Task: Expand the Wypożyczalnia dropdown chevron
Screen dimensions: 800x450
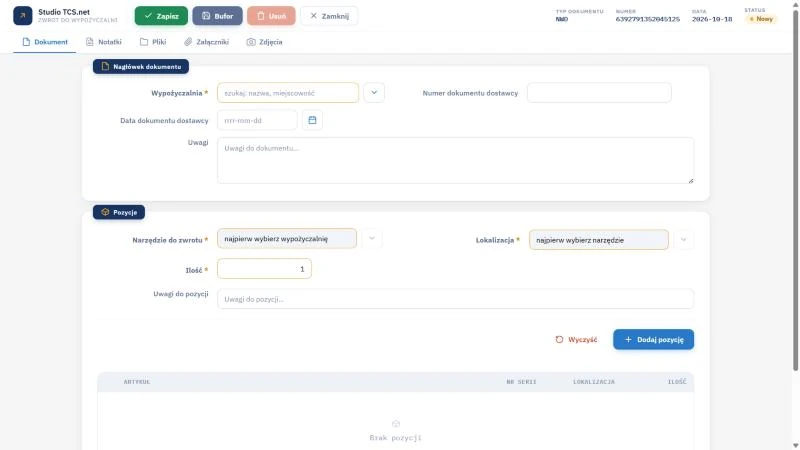Action: point(374,93)
